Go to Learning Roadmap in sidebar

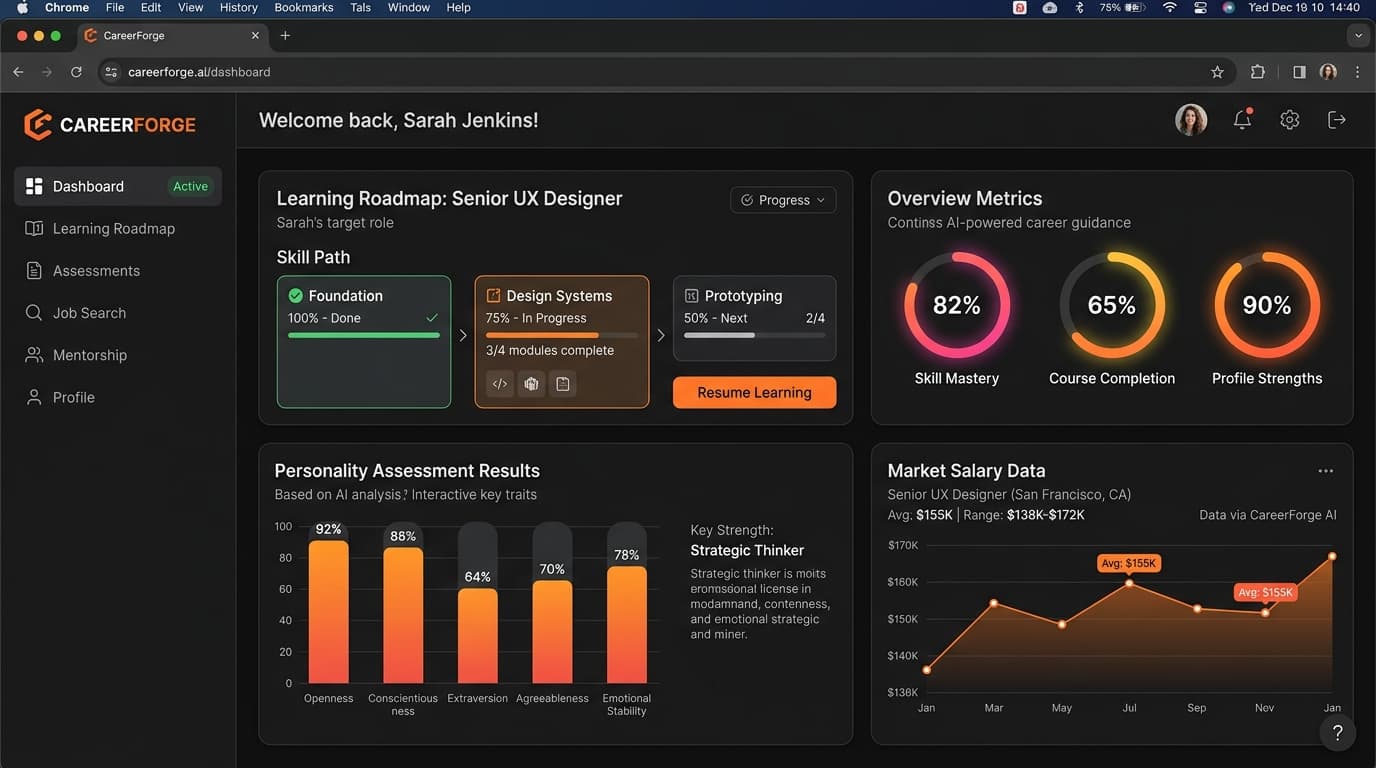(100, 228)
